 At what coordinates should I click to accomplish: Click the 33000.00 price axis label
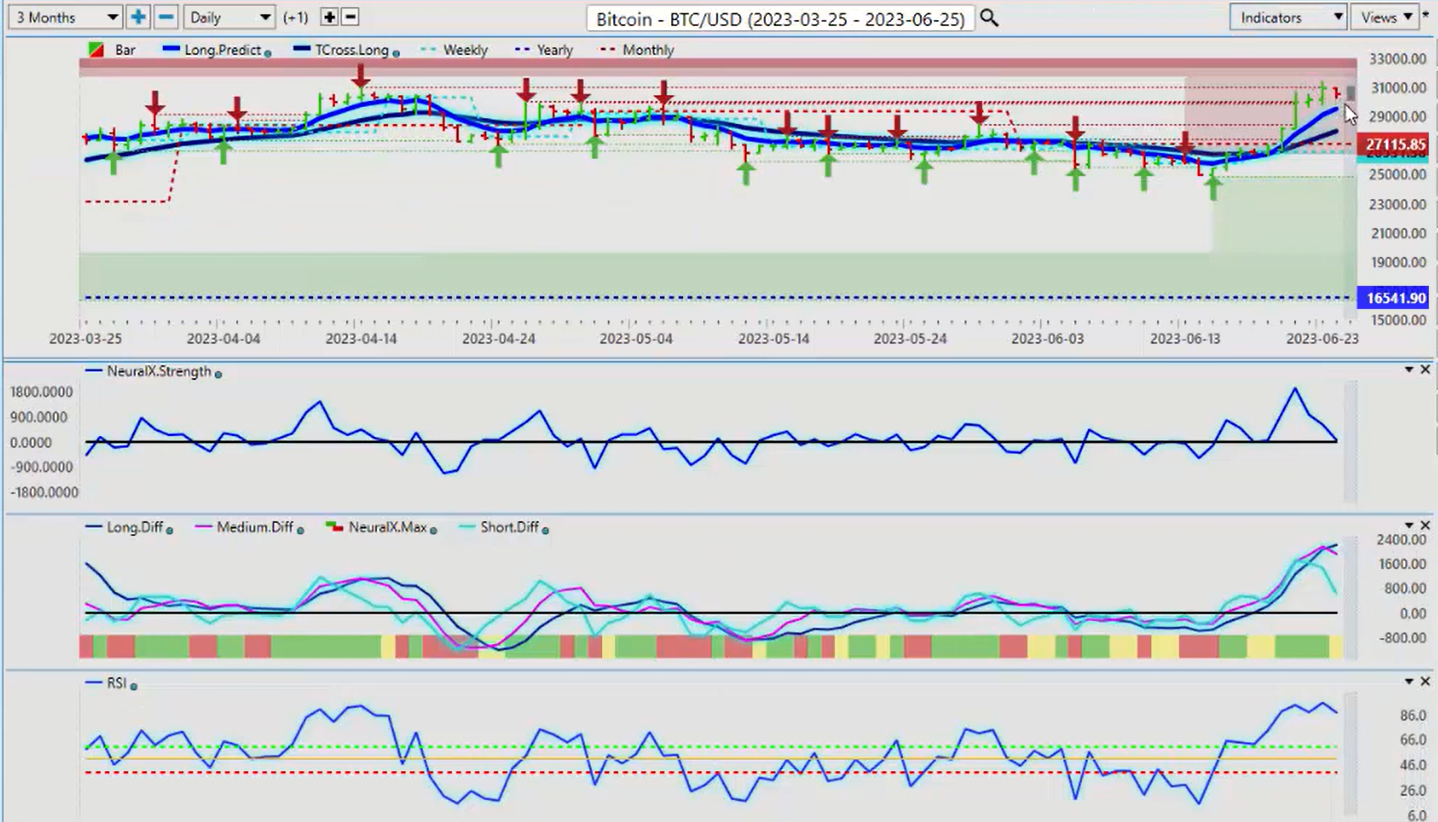(1397, 59)
